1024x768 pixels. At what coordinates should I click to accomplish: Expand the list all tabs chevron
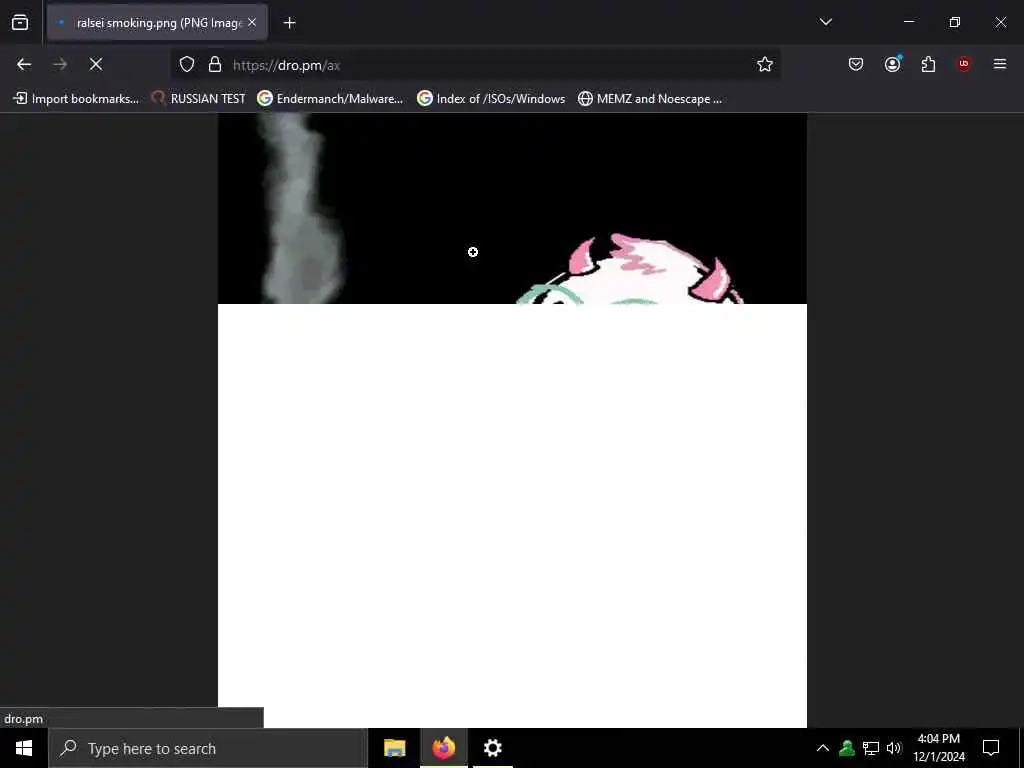pyautogui.click(x=825, y=22)
